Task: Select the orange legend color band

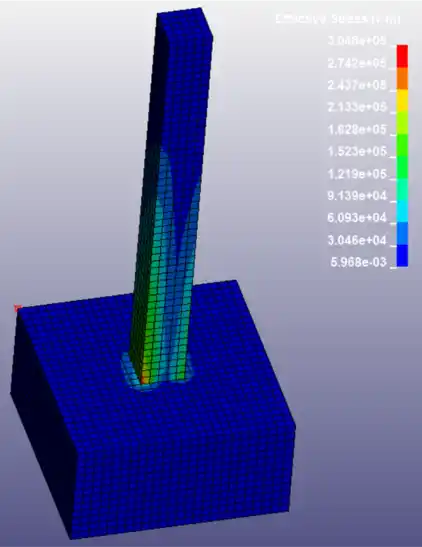Action: pos(402,78)
